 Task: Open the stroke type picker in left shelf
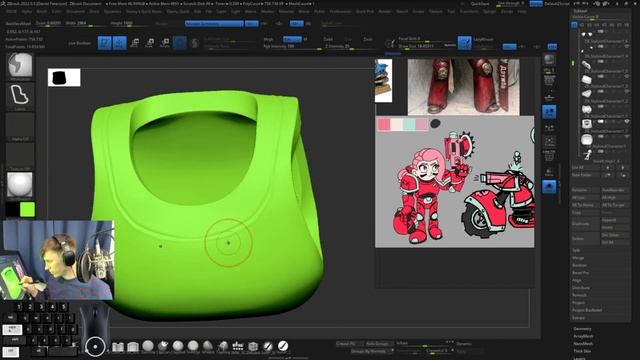20,97
